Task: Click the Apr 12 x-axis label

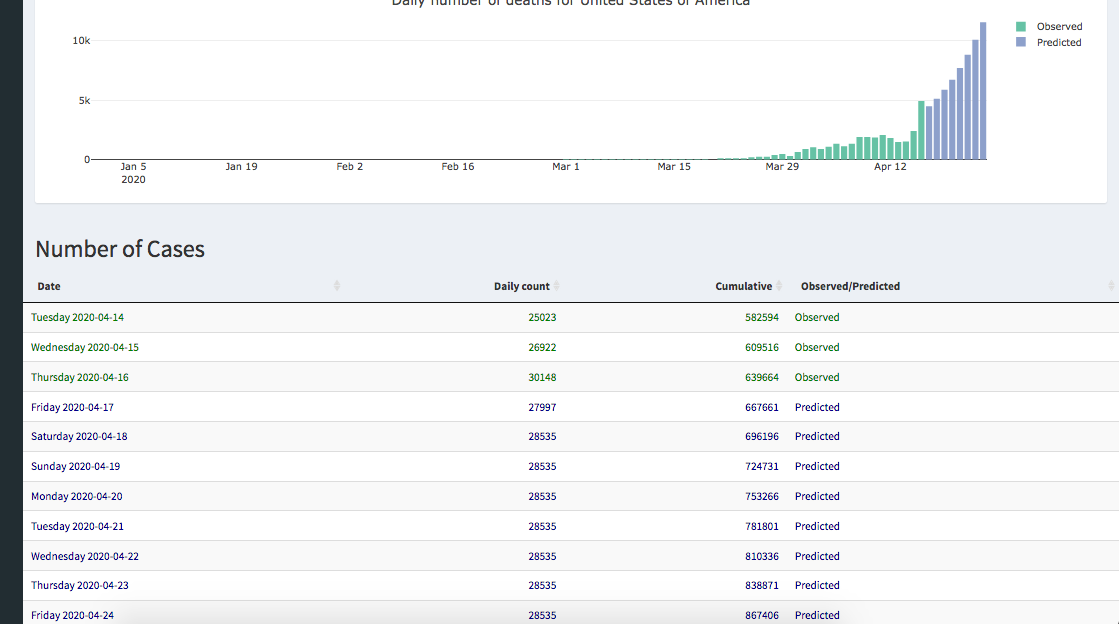Action: (890, 167)
